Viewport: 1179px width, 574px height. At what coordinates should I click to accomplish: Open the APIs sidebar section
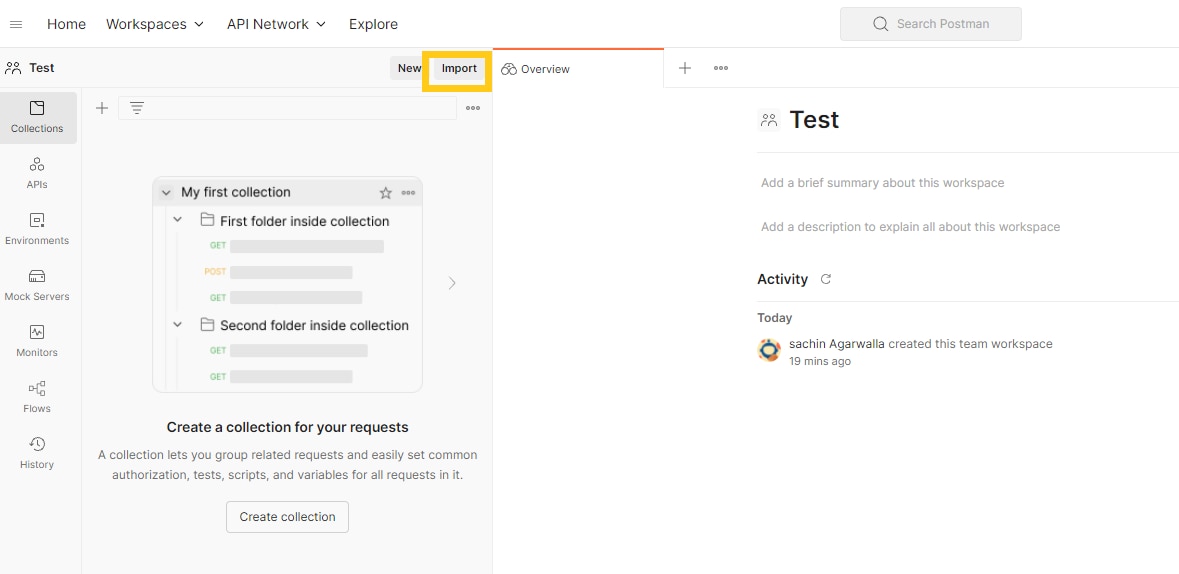[37, 173]
